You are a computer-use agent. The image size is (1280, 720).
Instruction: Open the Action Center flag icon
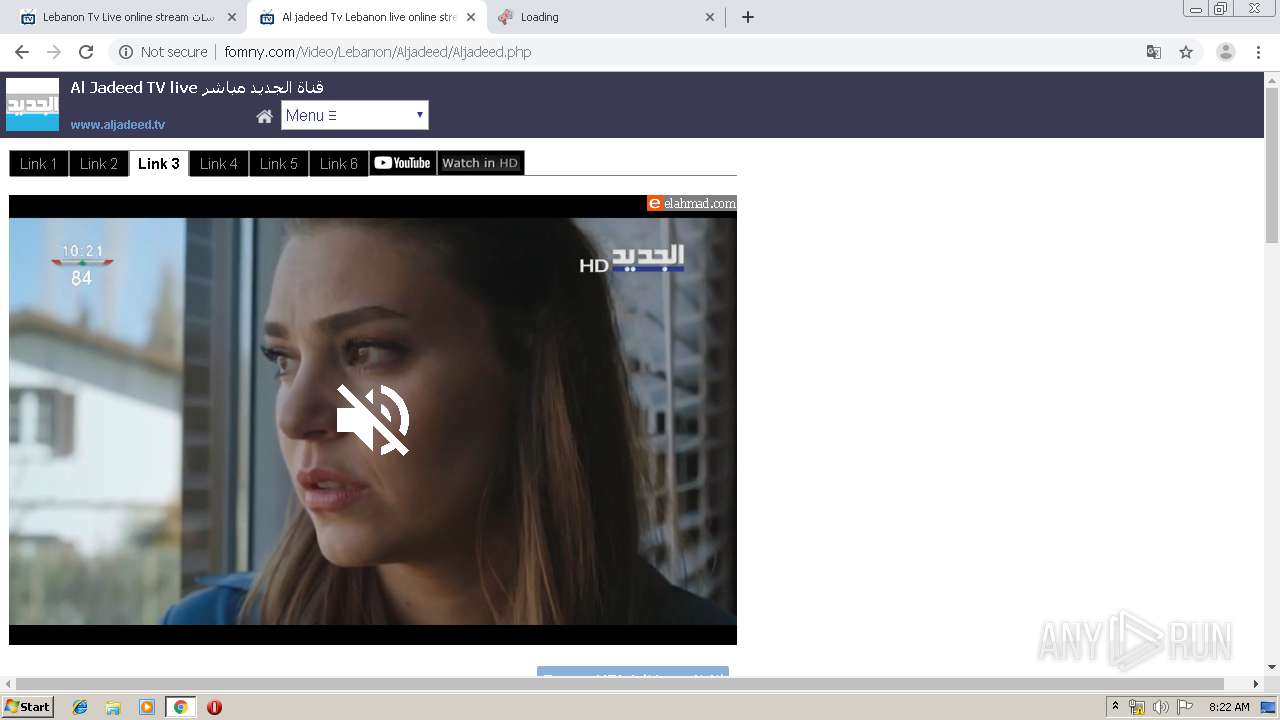pos(1185,707)
